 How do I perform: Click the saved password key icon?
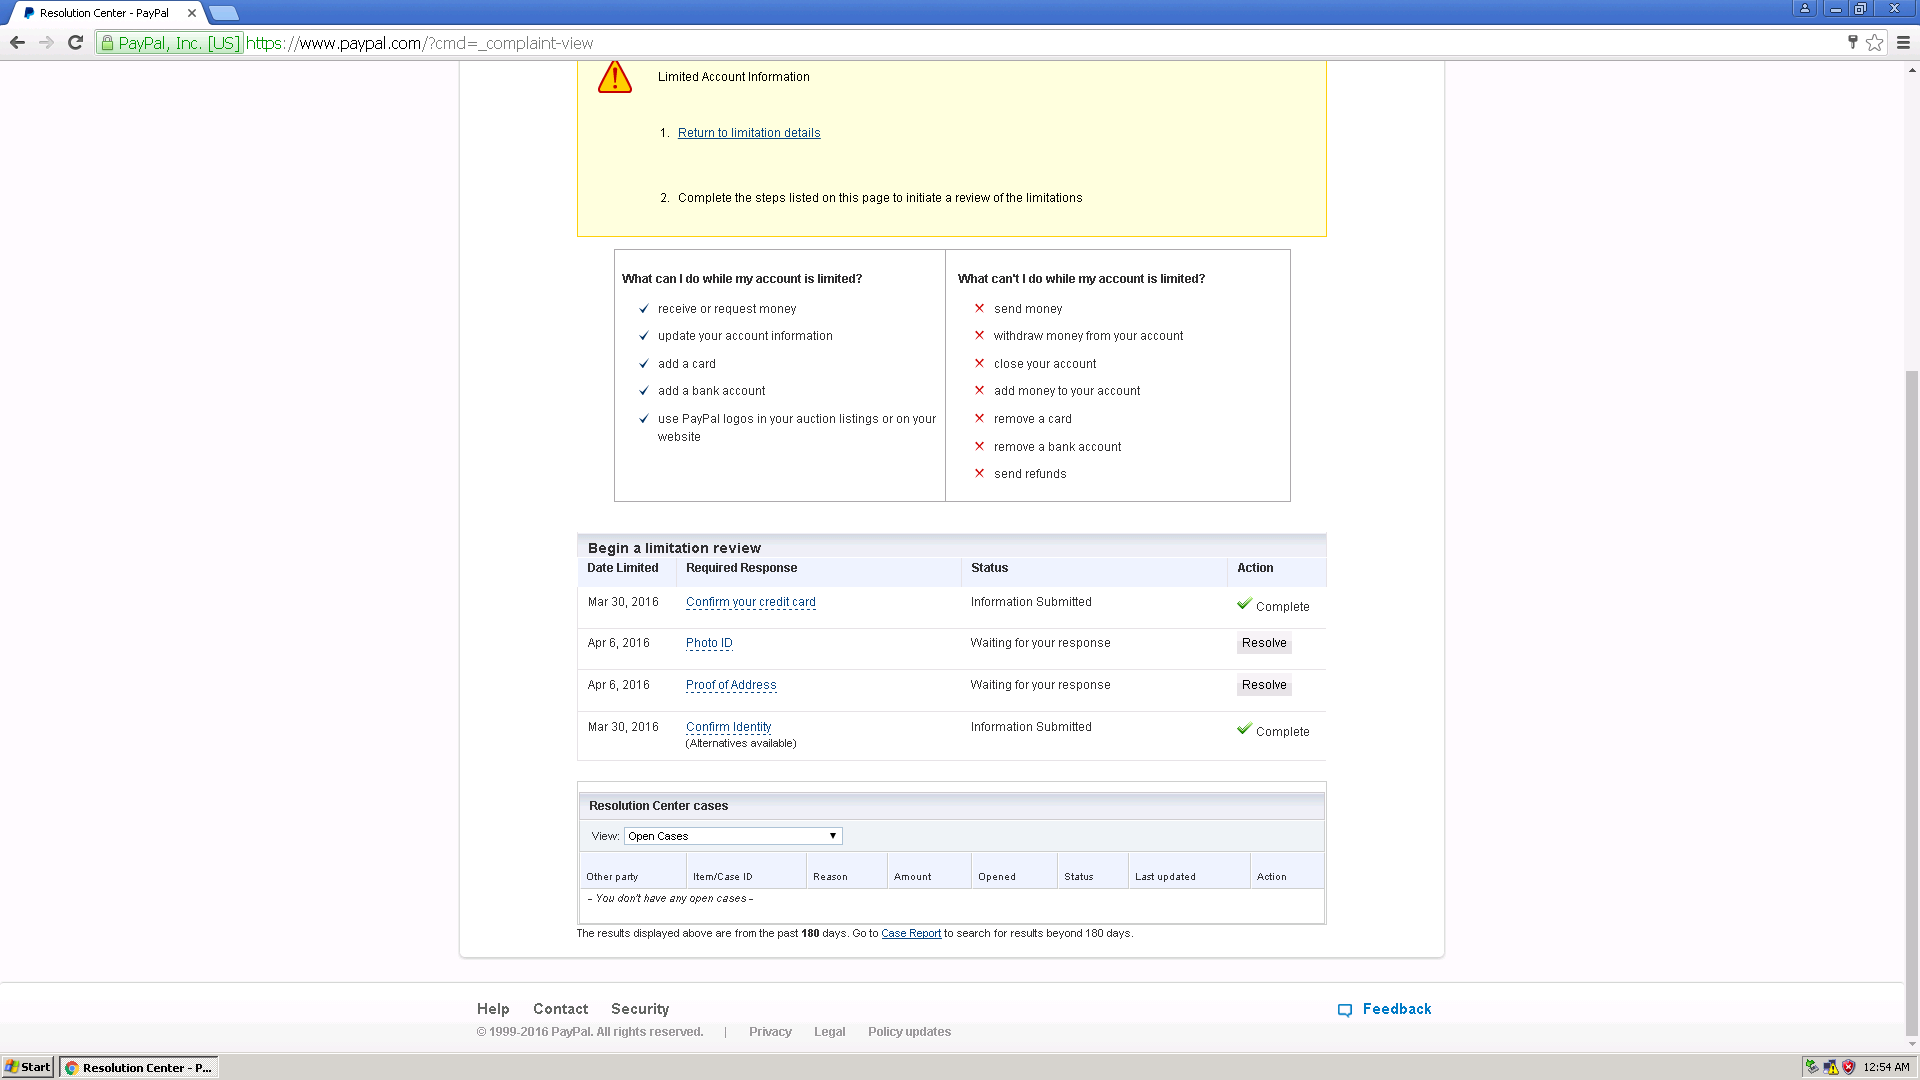tap(1852, 42)
